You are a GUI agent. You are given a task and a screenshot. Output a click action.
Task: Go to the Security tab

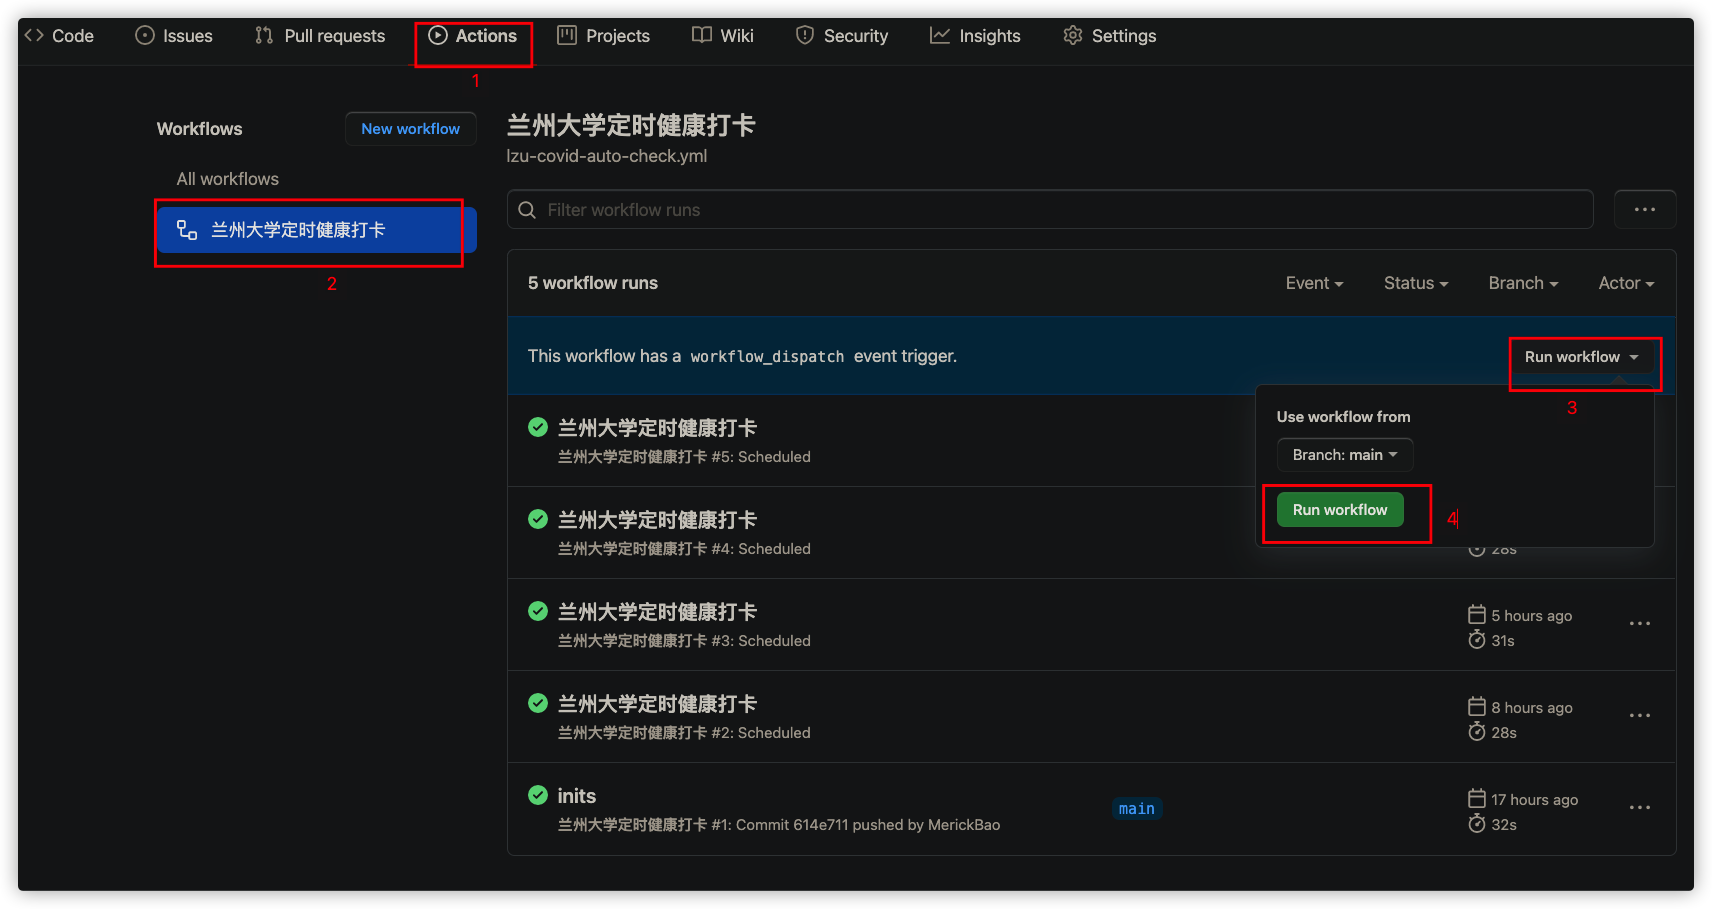tap(842, 36)
